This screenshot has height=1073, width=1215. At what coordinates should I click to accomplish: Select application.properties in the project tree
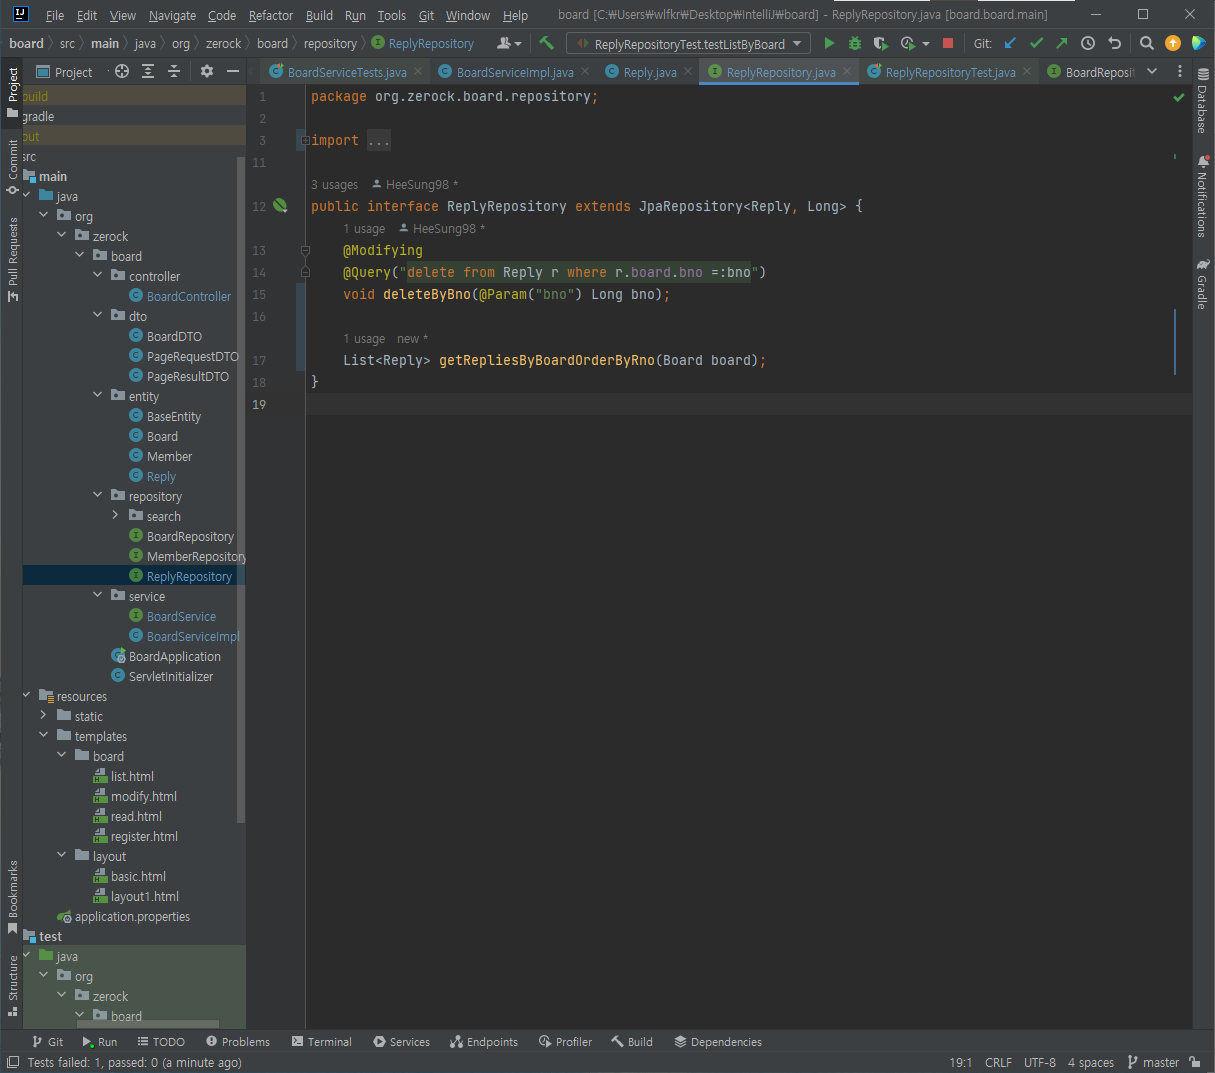tap(124, 916)
